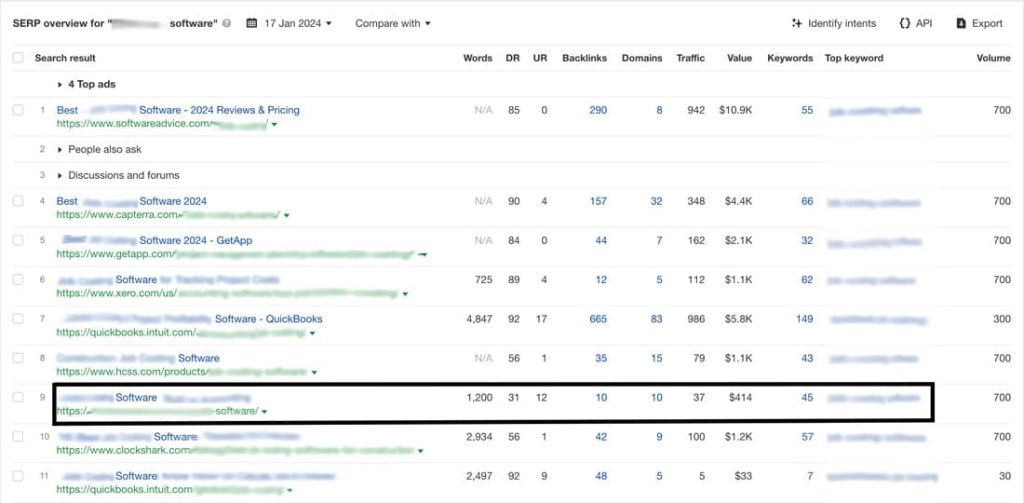Toggle the select-all checkbox in table header
The width and height of the screenshot is (1024, 503).
(x=18, y=58)
